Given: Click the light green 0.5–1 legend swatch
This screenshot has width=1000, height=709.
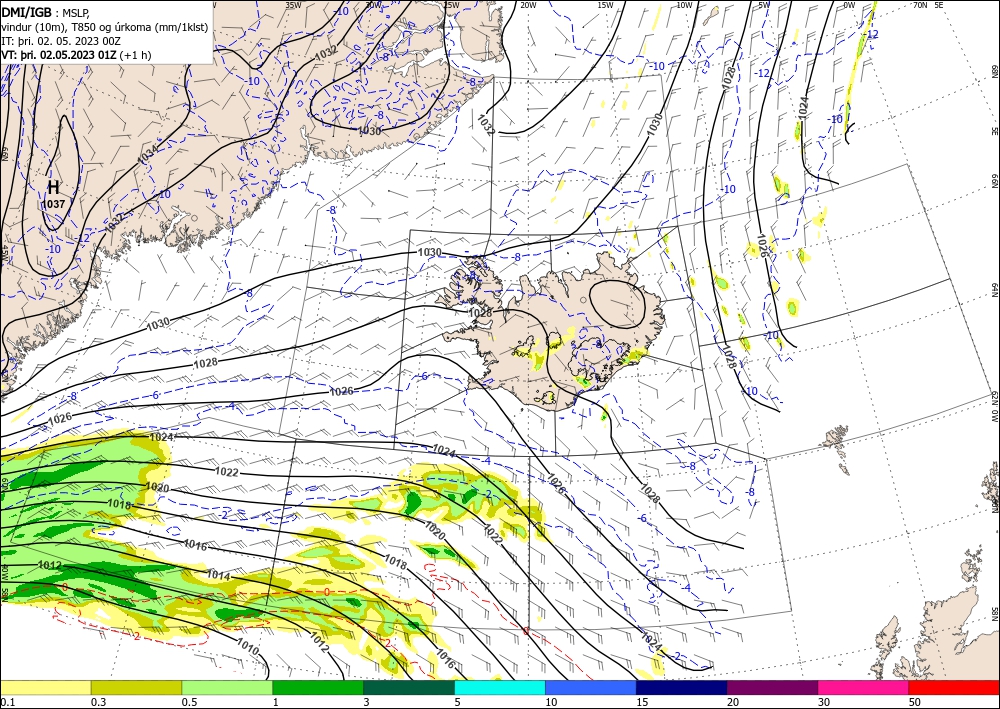Looking at the screenshot, I should point(227,687).
